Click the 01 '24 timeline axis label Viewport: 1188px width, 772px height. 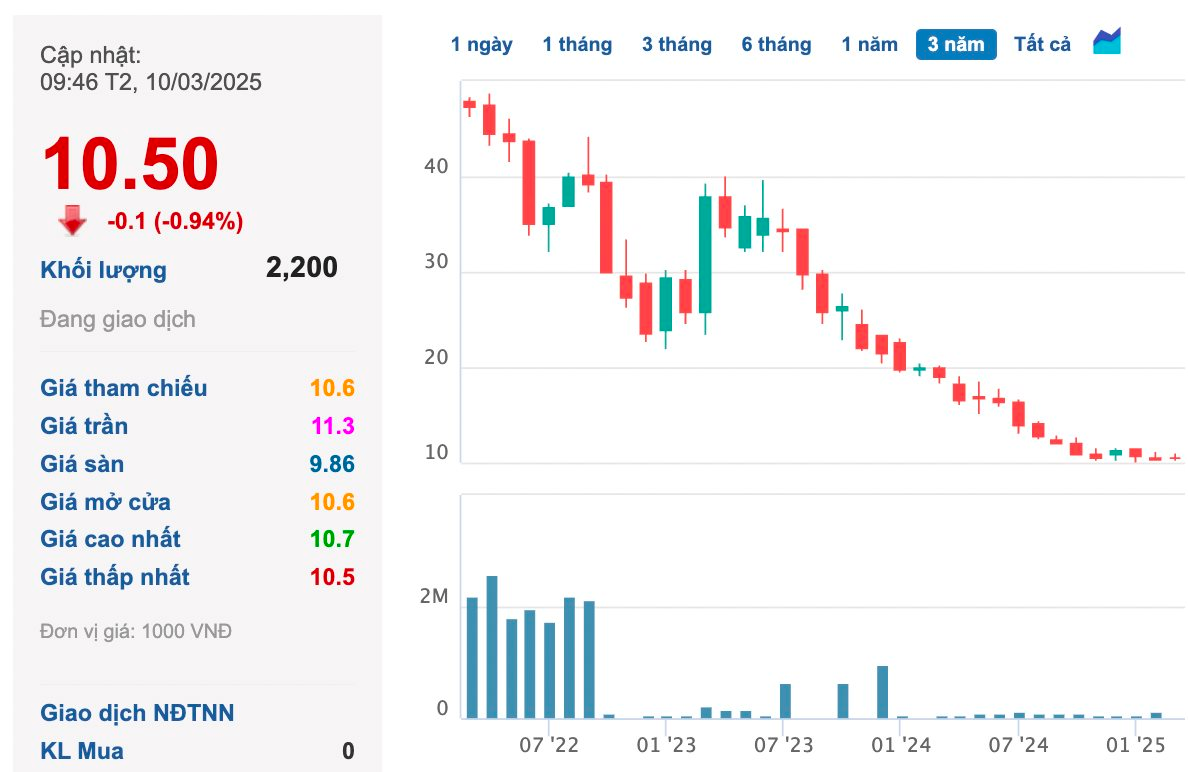(902, 745)
